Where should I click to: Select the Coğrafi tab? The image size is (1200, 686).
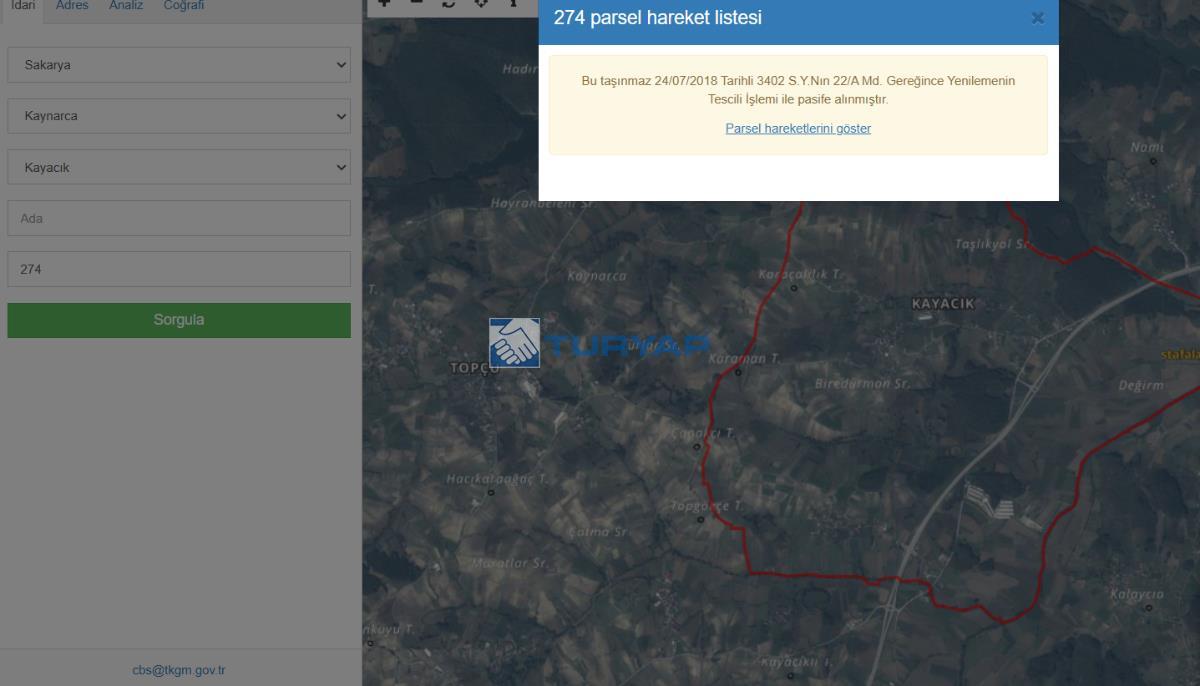pyautogui.click(x=184, y=6)
